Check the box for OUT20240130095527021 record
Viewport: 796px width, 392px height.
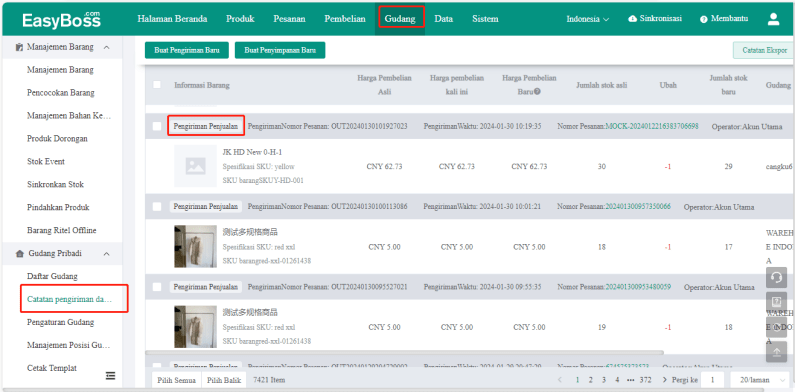157,287
